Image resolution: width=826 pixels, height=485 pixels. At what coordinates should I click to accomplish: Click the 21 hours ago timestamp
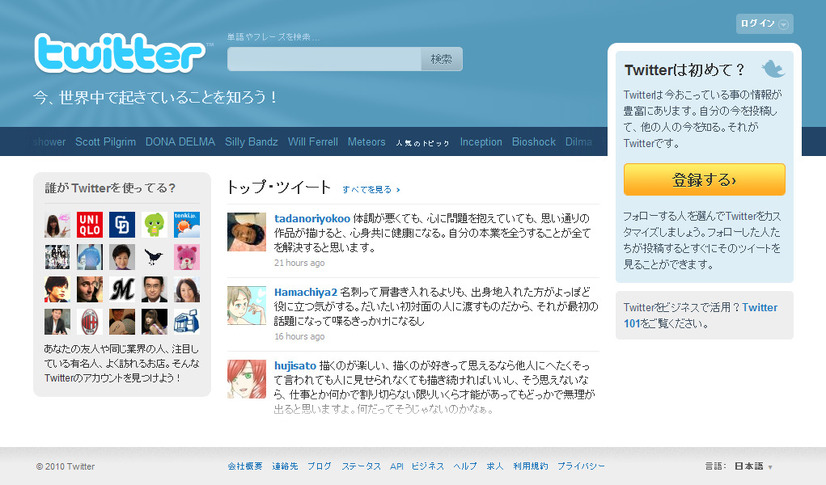(x=299, y=263)
